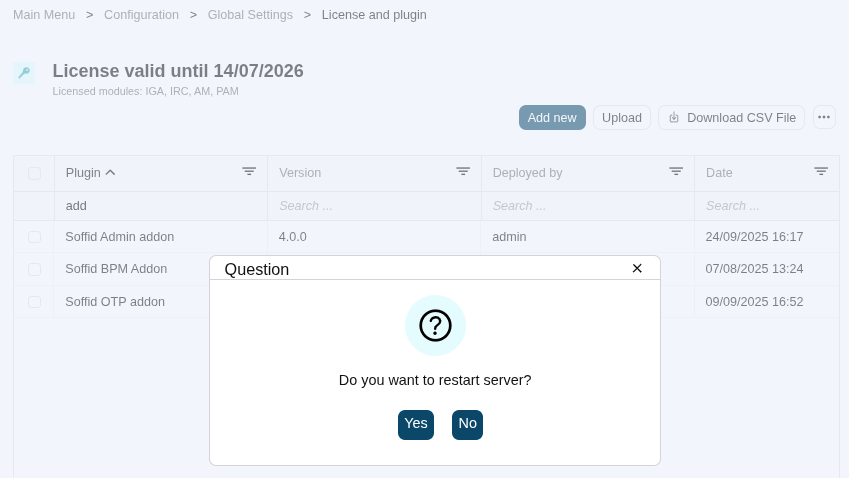The width and height of the screenshot is (849, 478).
Task: Click No in restart dialog
Action: [x=467, y=424]
